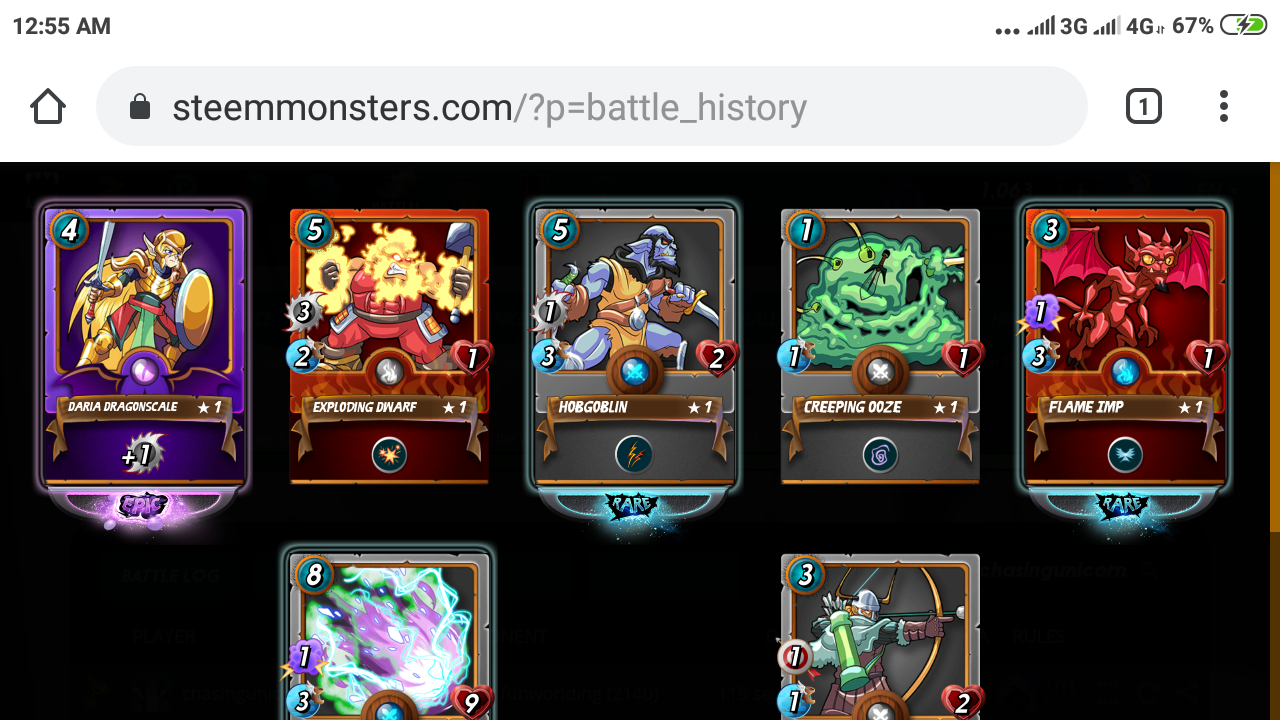
Task: Tap Hobgoblin's water splinter emblem
Action: [635, 372]
